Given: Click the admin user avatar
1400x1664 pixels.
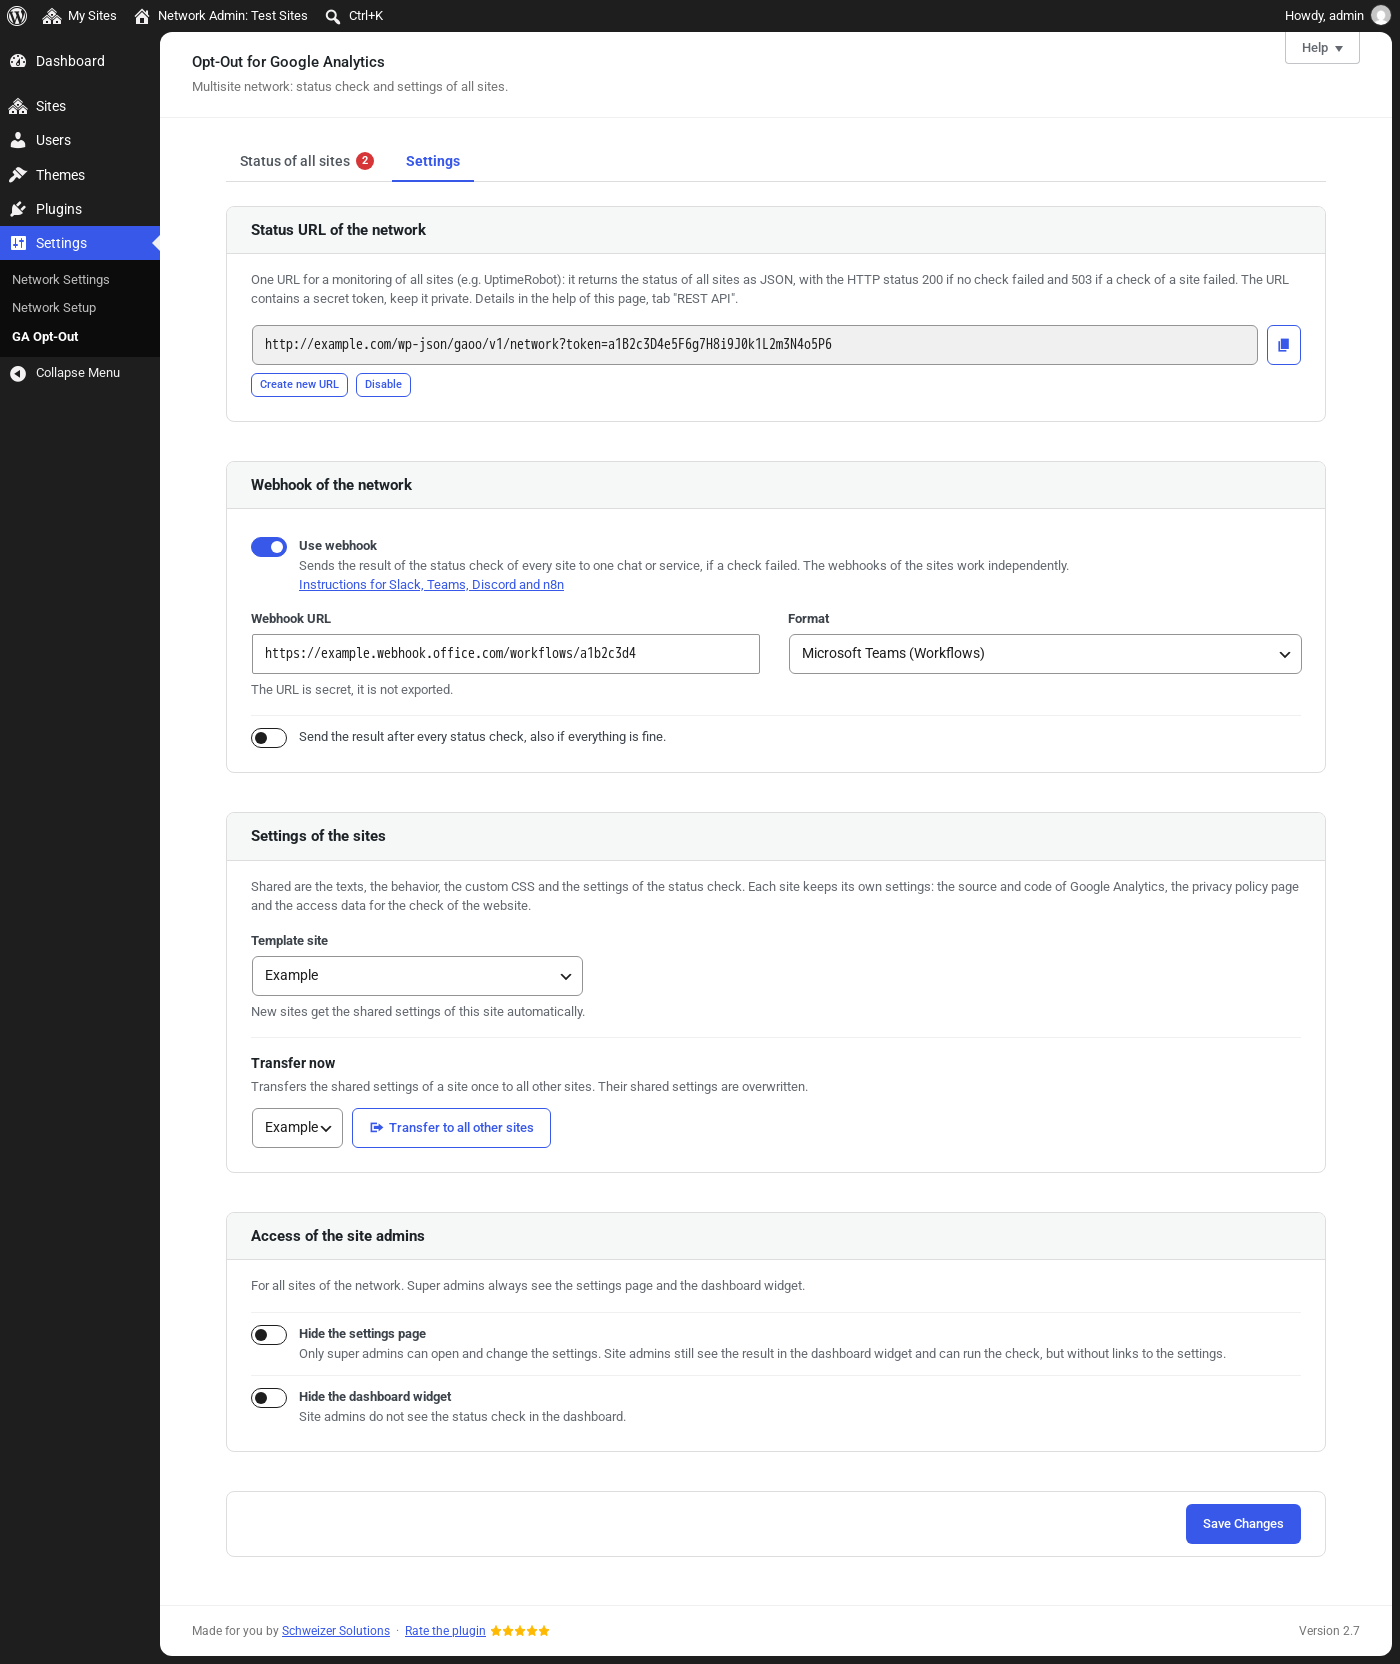Looking at the screenshot, I should tap(1381, 16).
